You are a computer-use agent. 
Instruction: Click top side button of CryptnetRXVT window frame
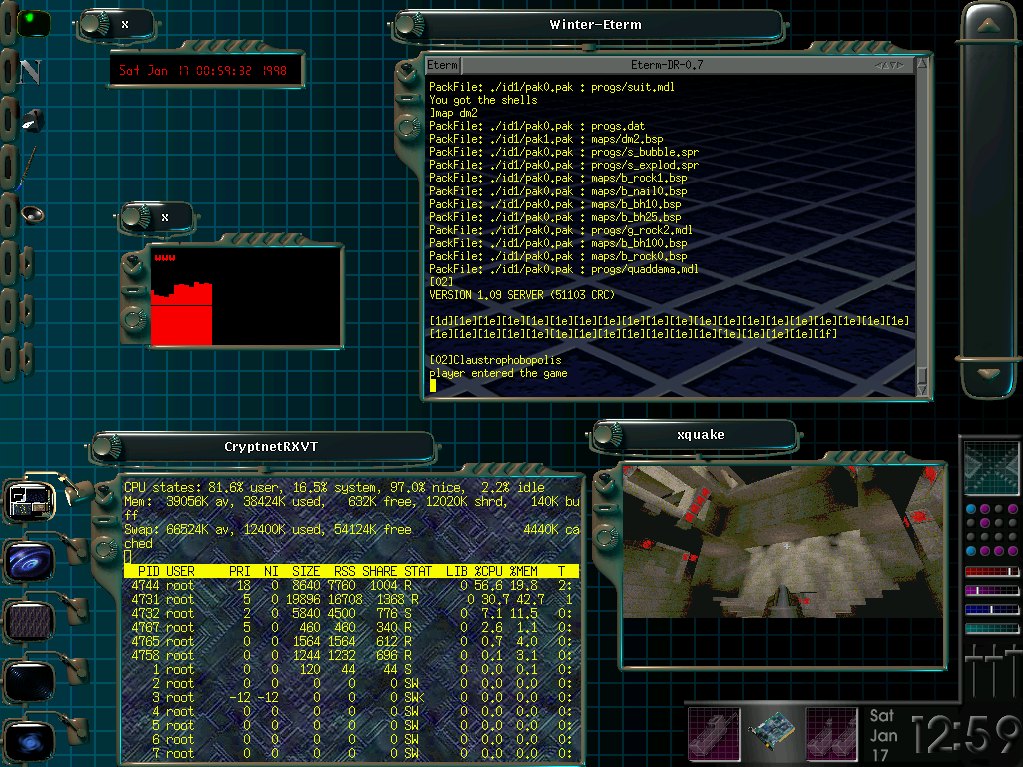[x=104, y=493]
